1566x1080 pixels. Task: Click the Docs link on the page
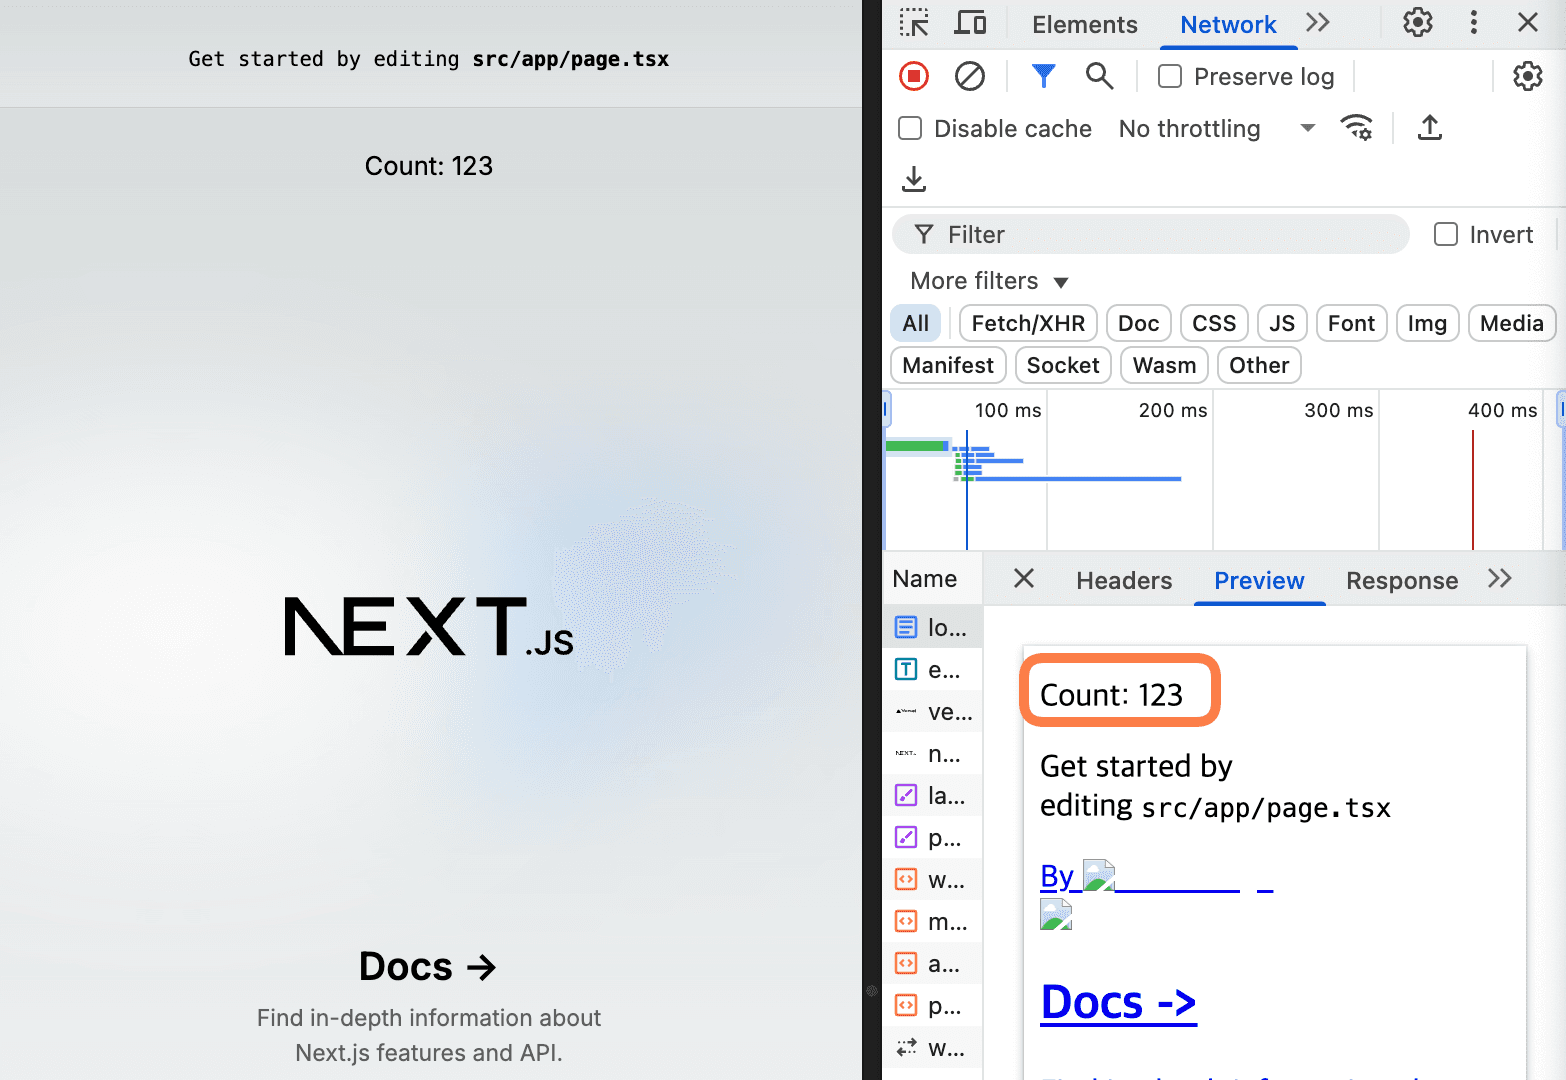tap(428, 967)
